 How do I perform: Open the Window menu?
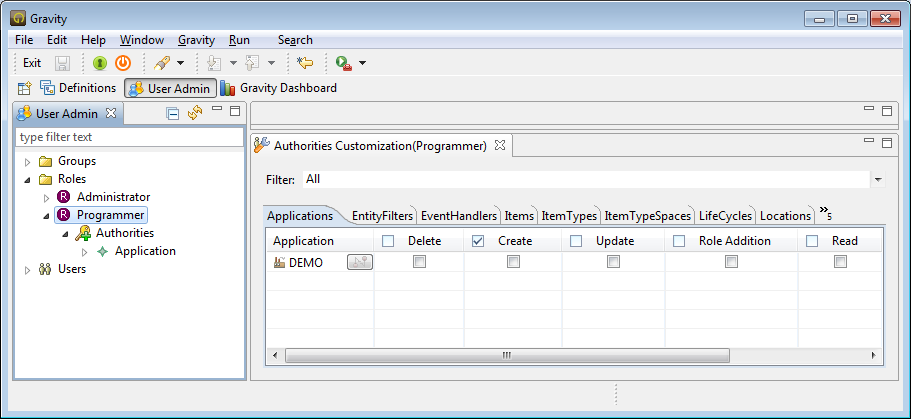tap(141, 40)
